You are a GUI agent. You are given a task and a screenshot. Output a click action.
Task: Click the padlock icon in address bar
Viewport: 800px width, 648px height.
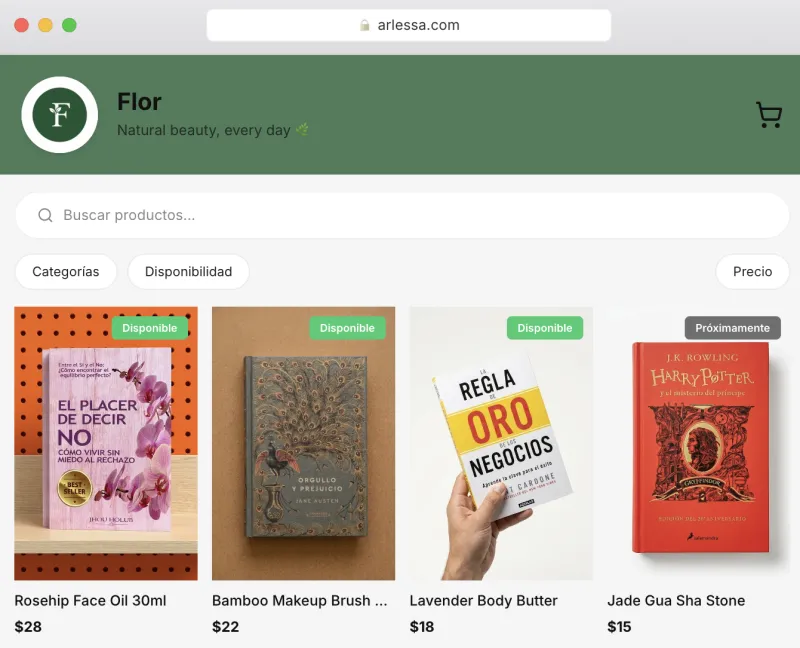coord(364,25)
